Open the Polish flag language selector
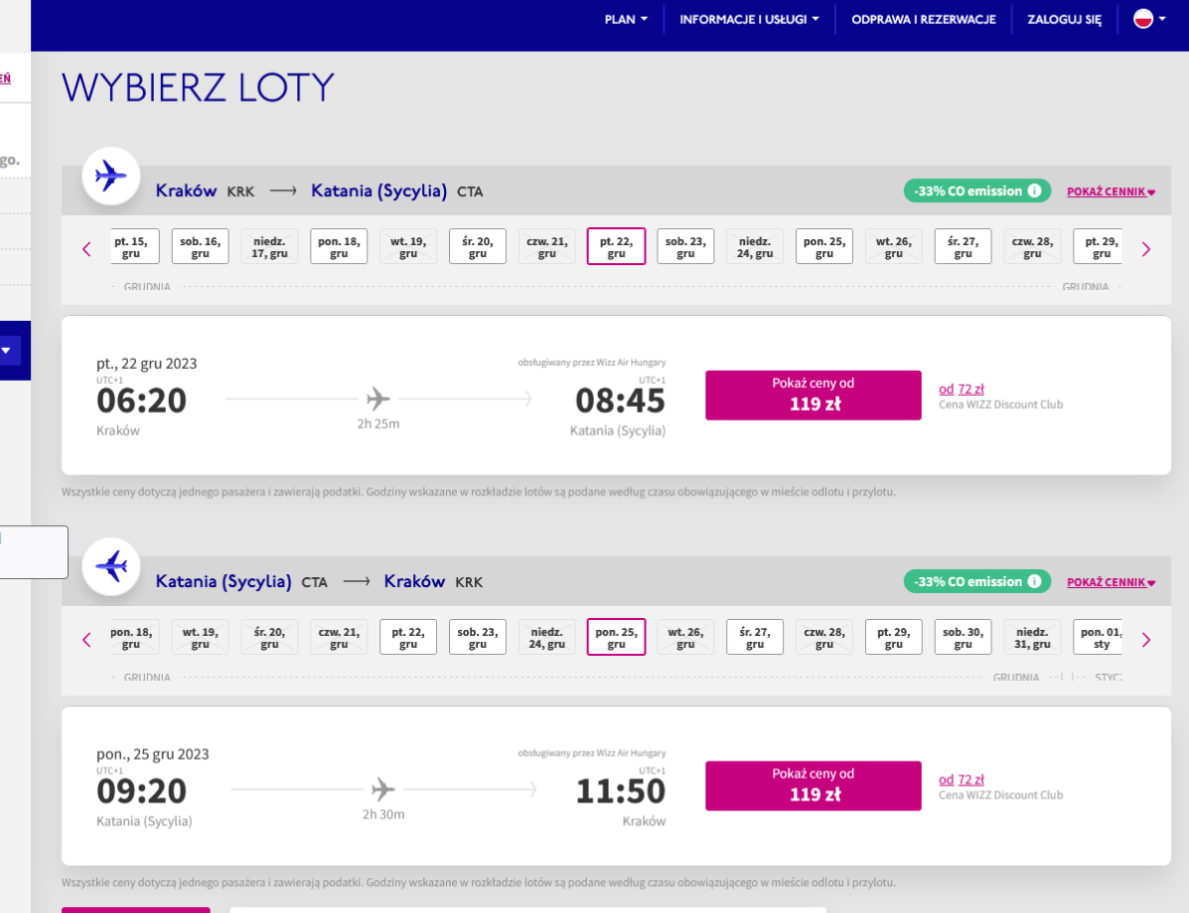 tap(1149, 19)
